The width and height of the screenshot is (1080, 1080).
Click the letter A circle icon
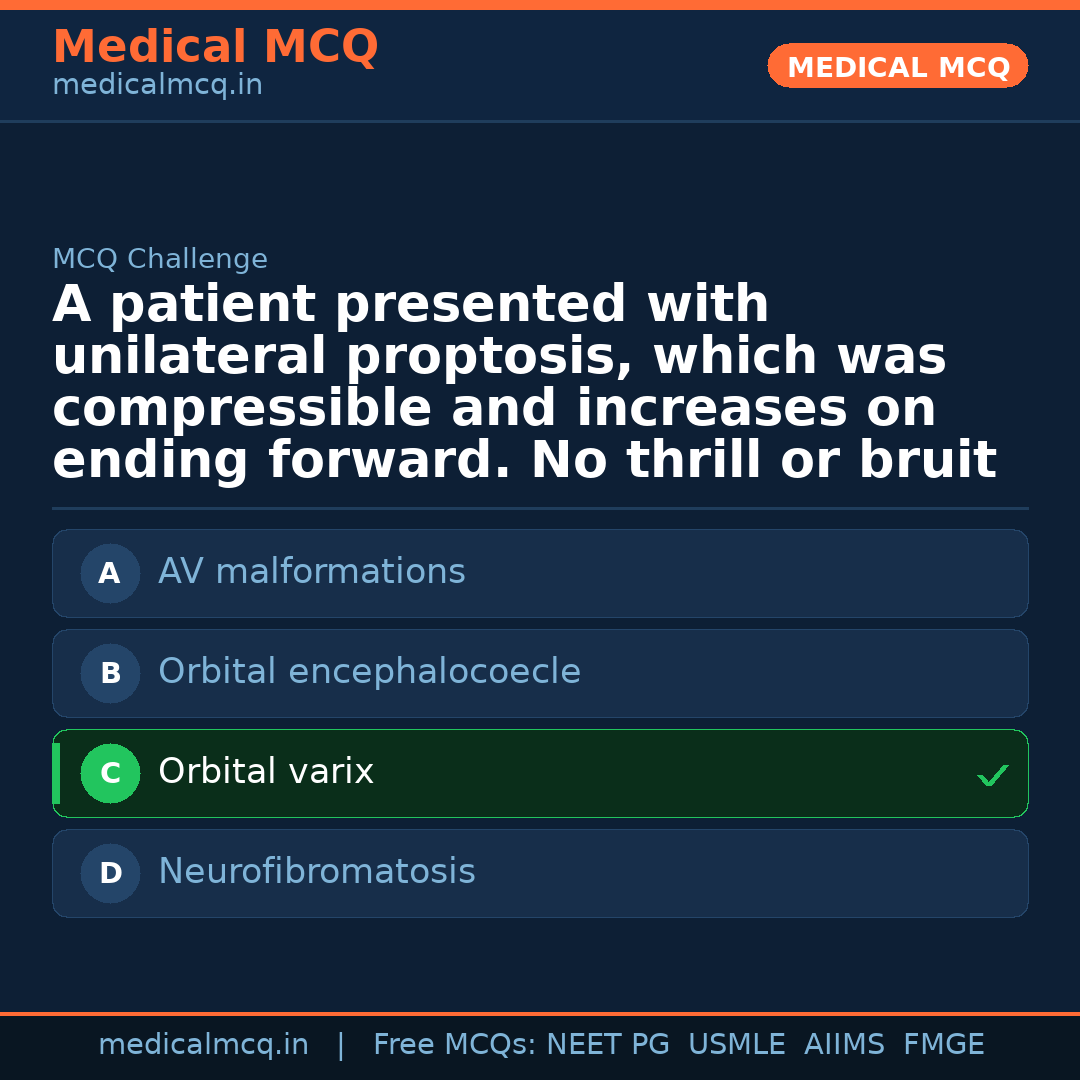pyautogui.click(x=110, y=573)
